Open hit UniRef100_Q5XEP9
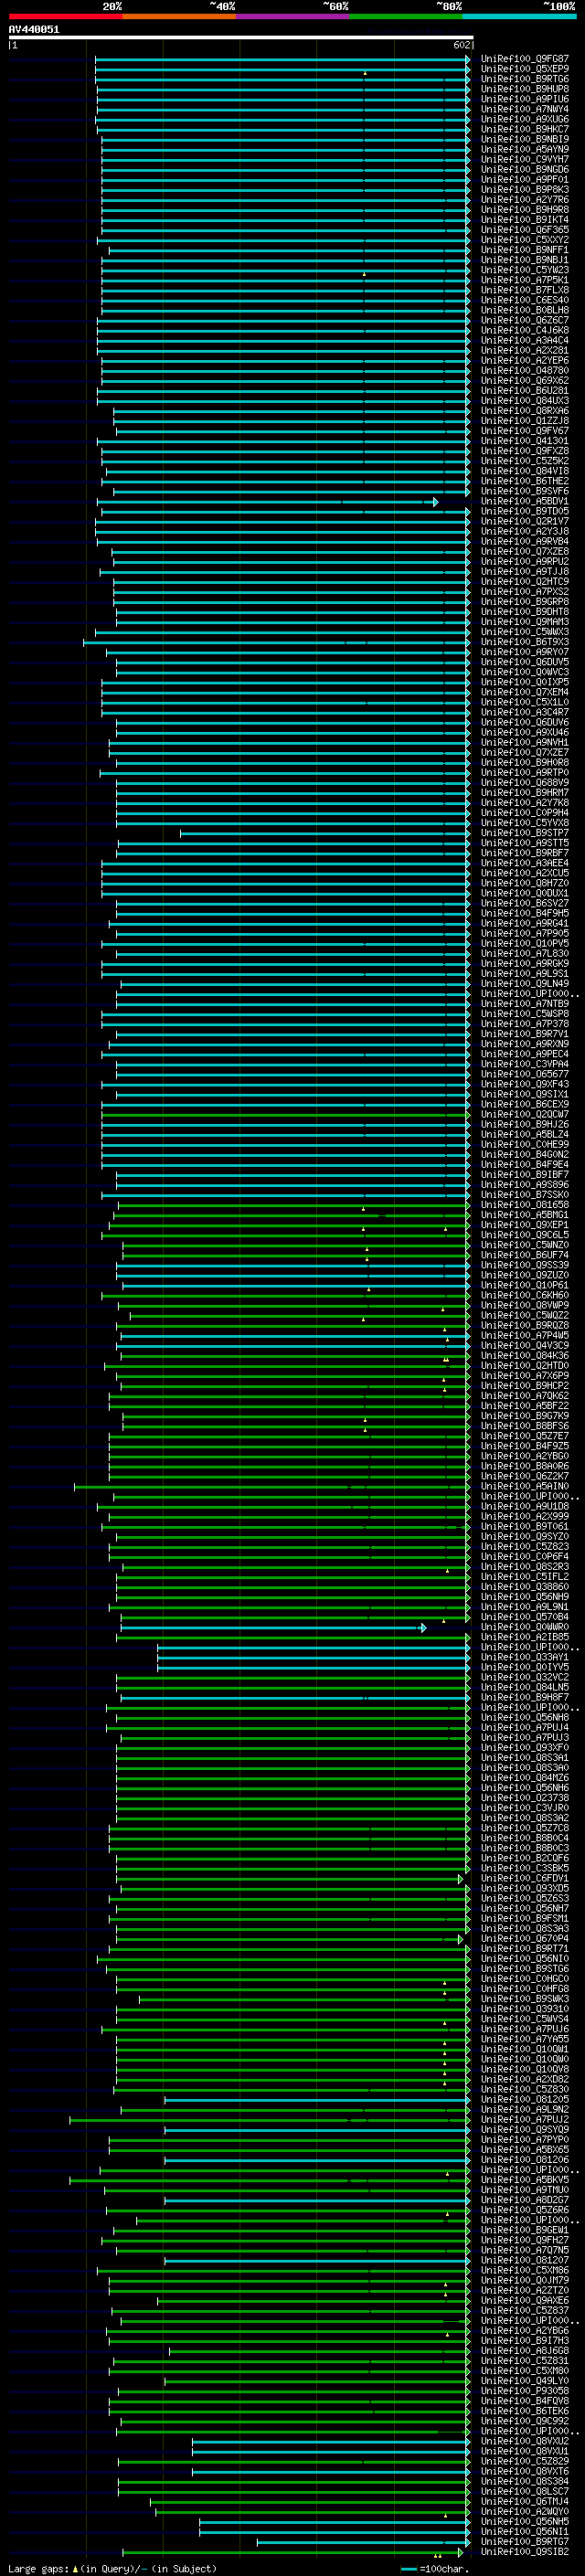 [x=525, y=69]
